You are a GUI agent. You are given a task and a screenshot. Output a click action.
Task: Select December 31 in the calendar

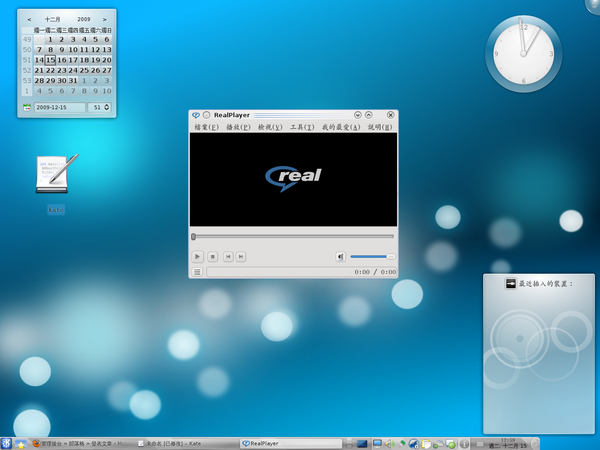(x=73, y=81)
